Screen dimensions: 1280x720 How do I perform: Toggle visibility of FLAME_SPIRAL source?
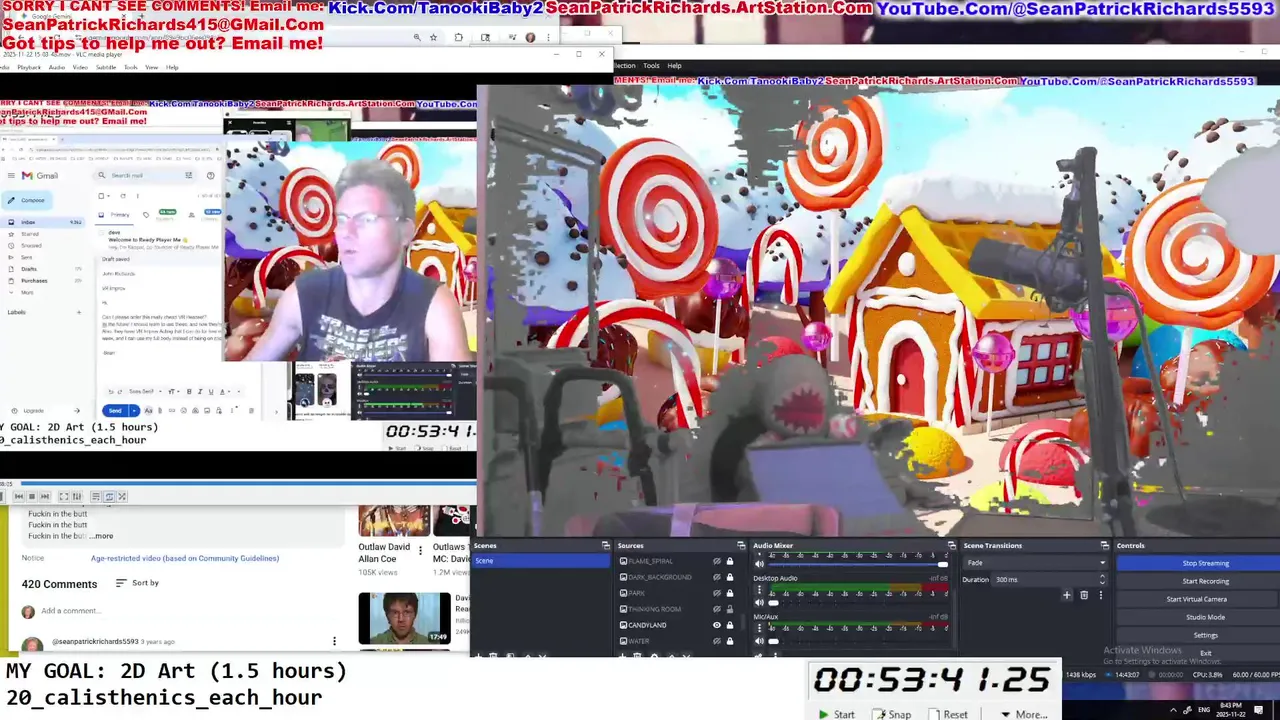pos(717,561)
